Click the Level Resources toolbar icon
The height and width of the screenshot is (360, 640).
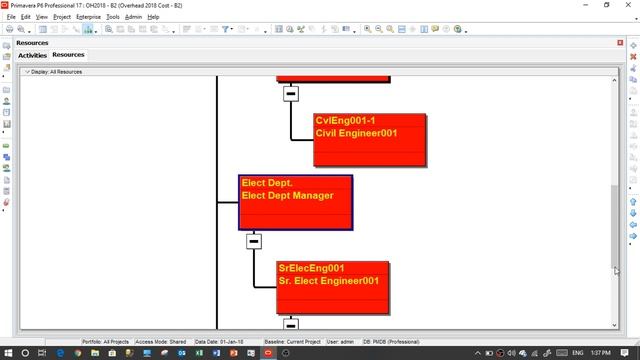point(301,29)
